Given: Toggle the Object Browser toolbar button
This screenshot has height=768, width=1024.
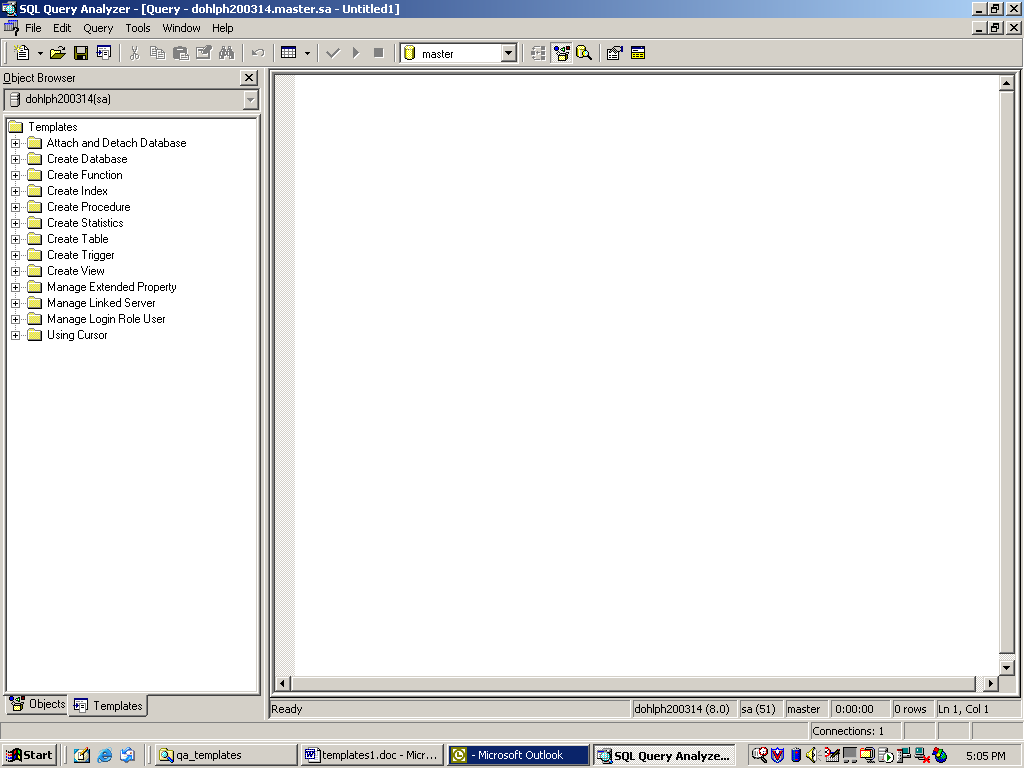Looking at the screenshot, I should coord(561,53).
